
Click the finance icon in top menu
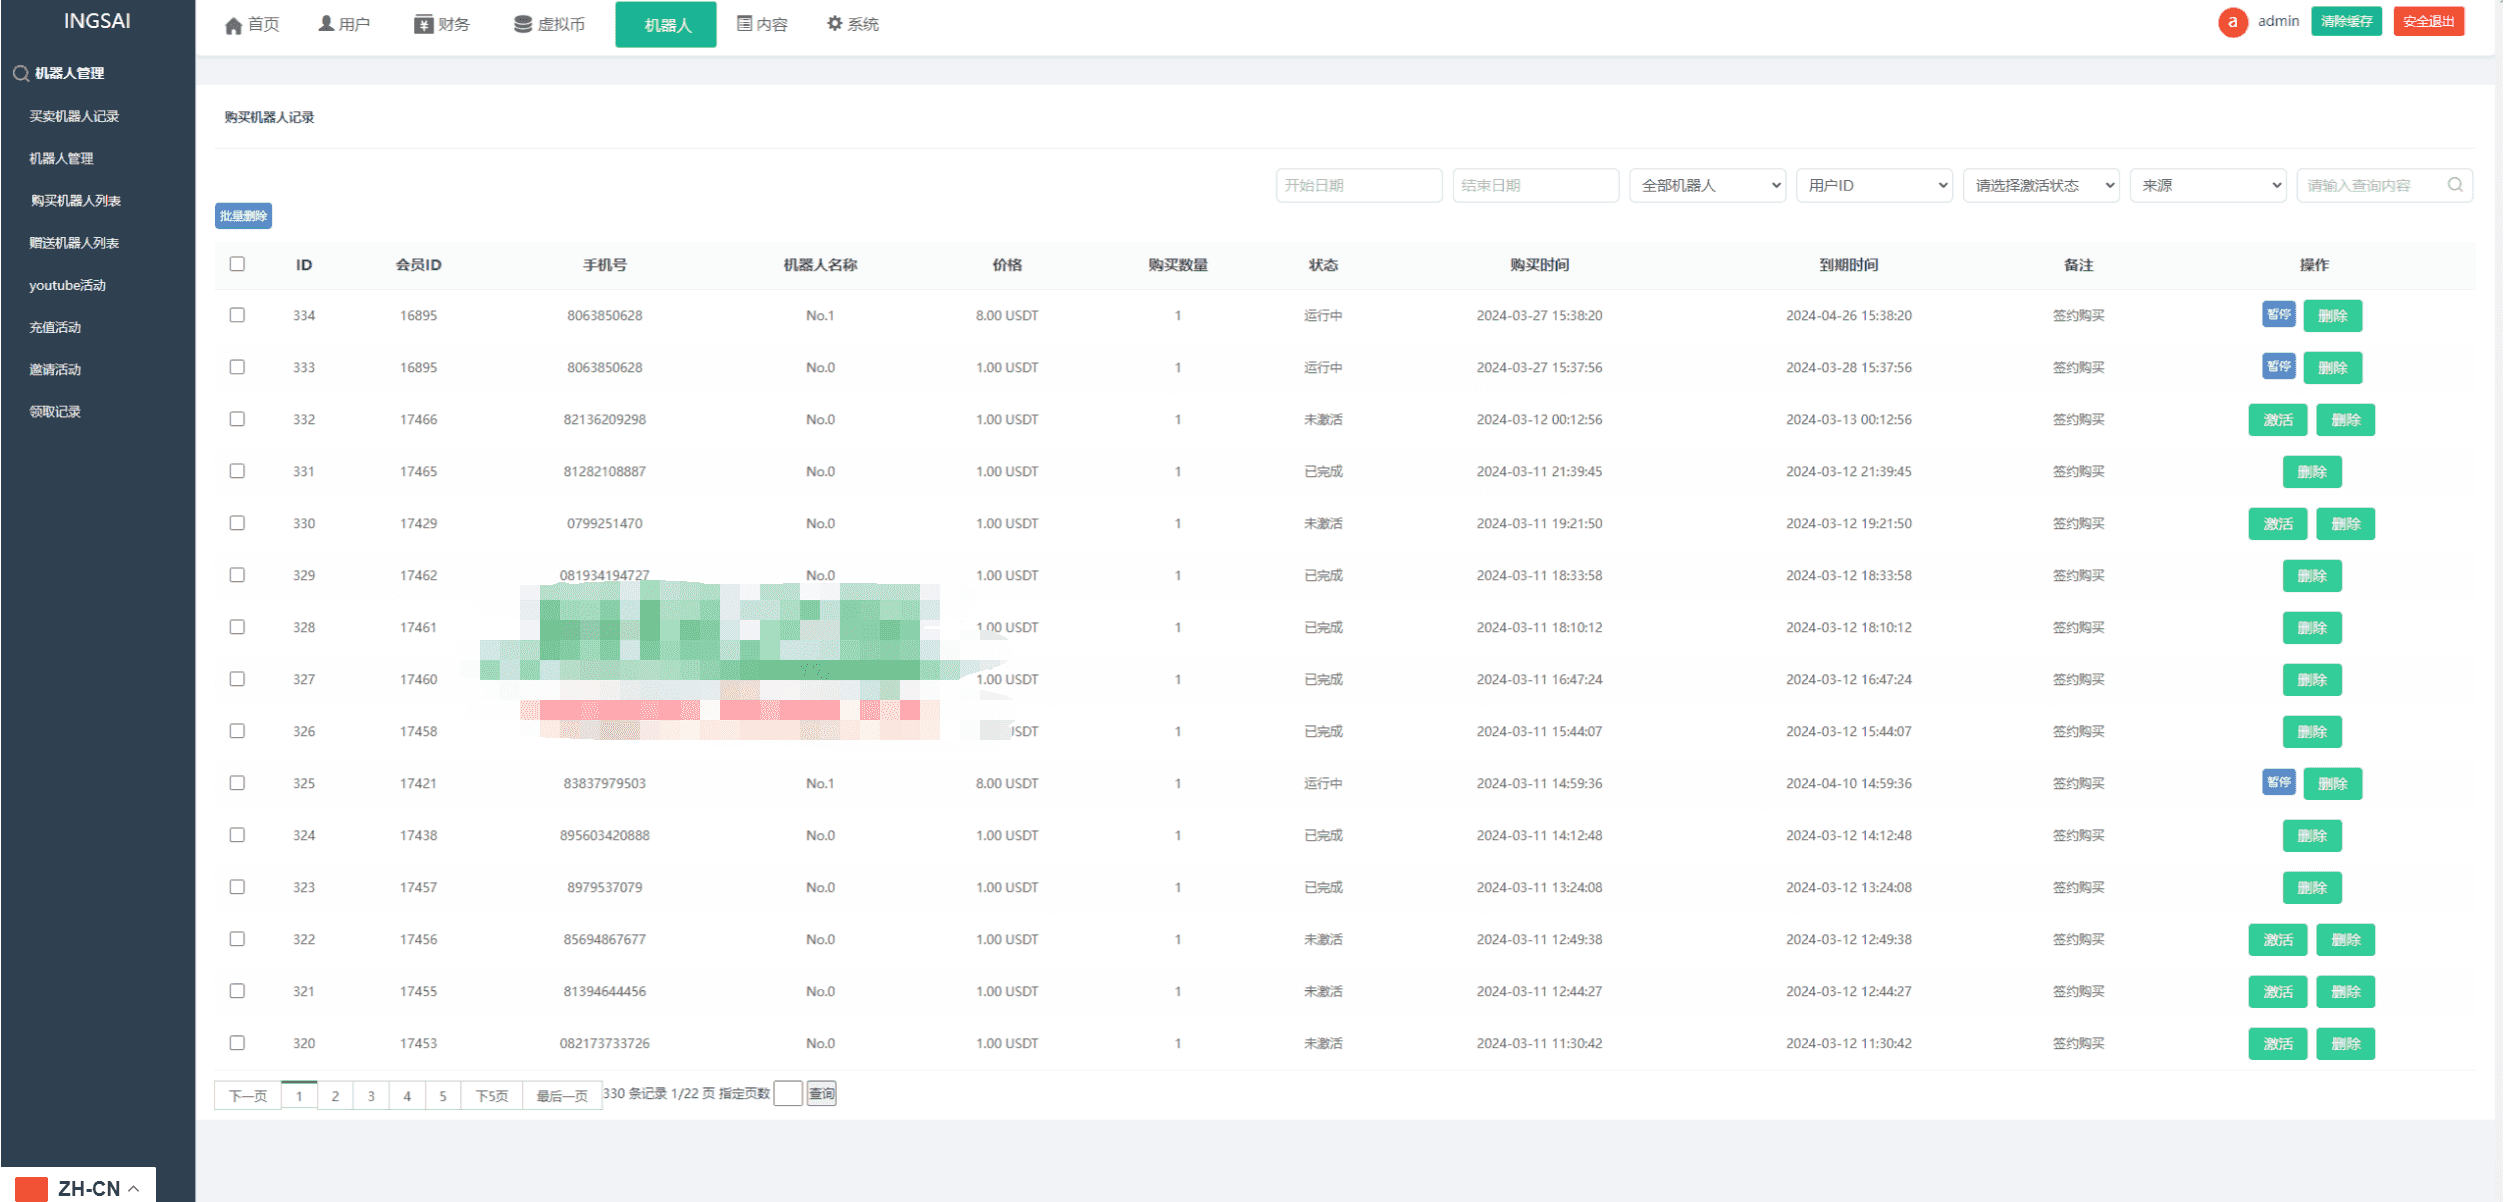(x=423, y=24)
